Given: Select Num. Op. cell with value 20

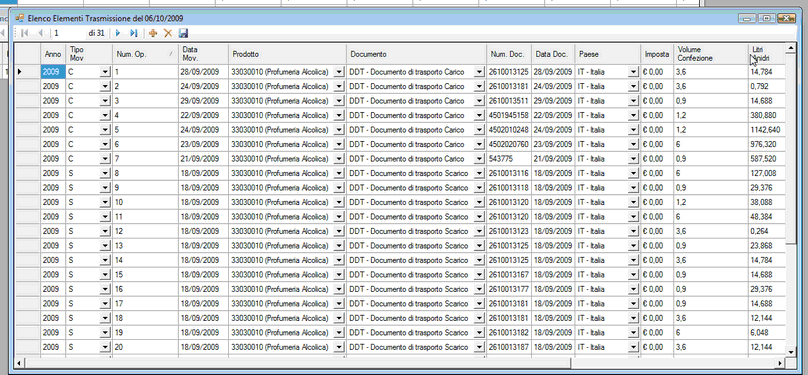Looking at the screenshot, I should (145, 347).
